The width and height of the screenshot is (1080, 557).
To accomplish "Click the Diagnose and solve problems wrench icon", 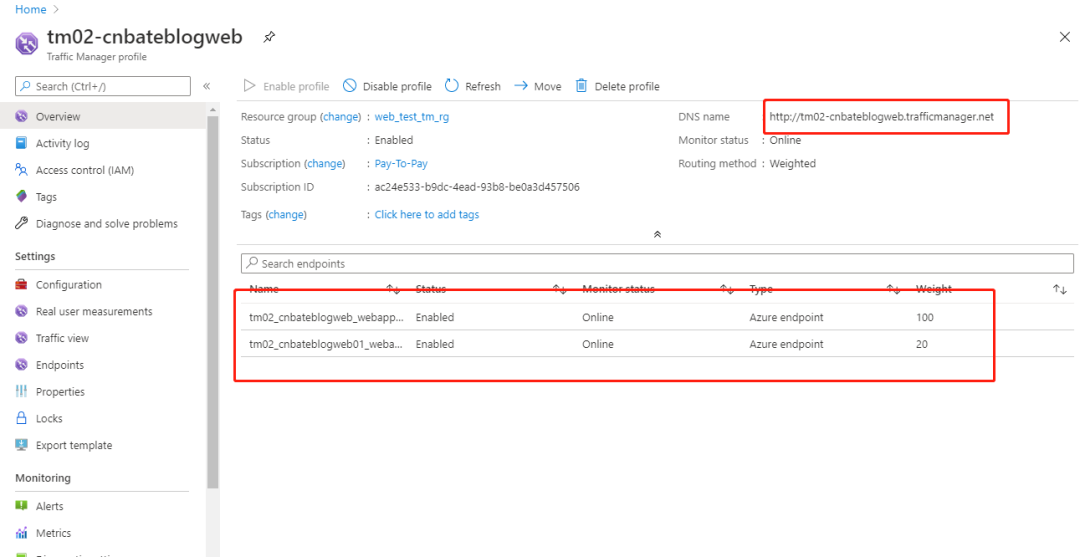I will (x=21, y=224).
